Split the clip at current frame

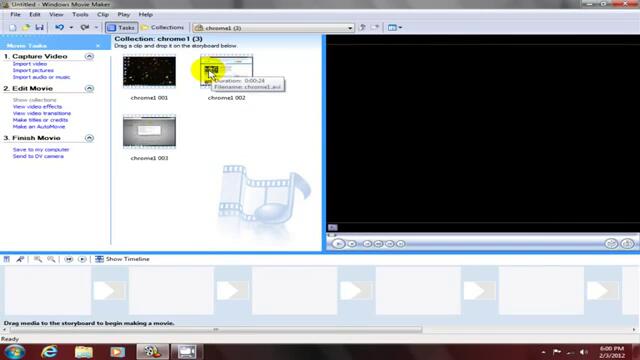[611, 244]
